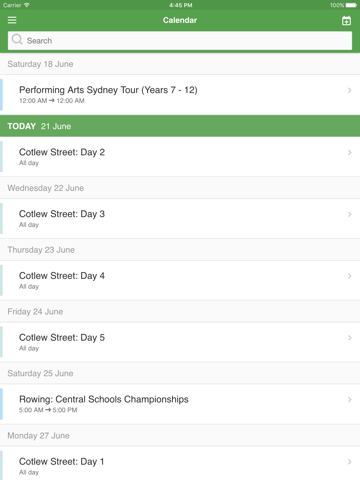Expand chevron beside Cotlew Street: Day 2
Screen dimensions: 360x480
pos(349,152)
